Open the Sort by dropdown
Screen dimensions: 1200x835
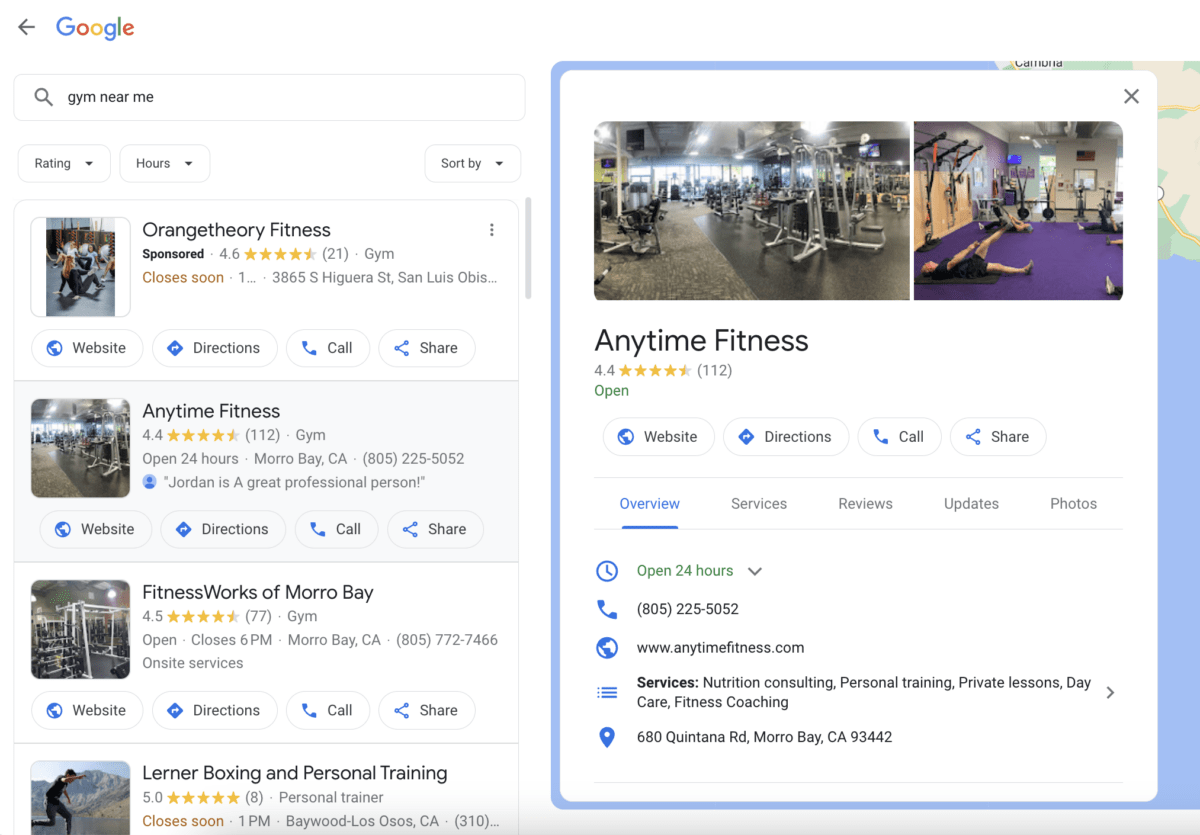point(473,163)
